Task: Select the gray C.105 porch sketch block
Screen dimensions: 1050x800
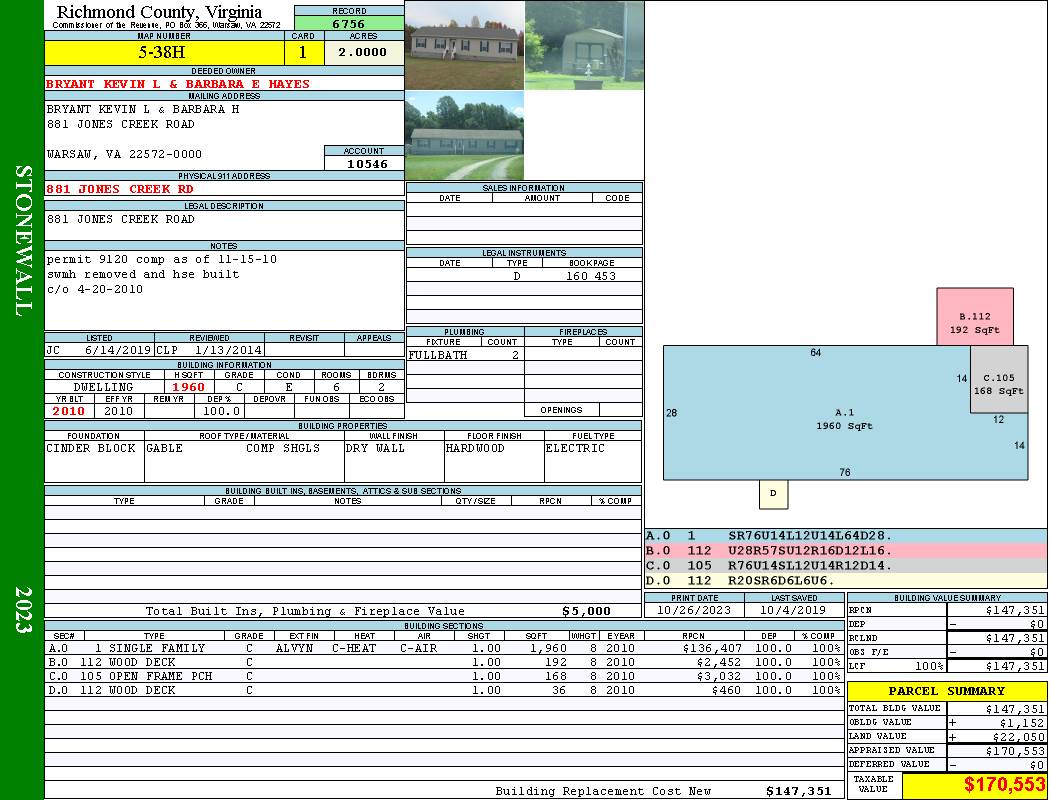Action: tap(999, 384)
